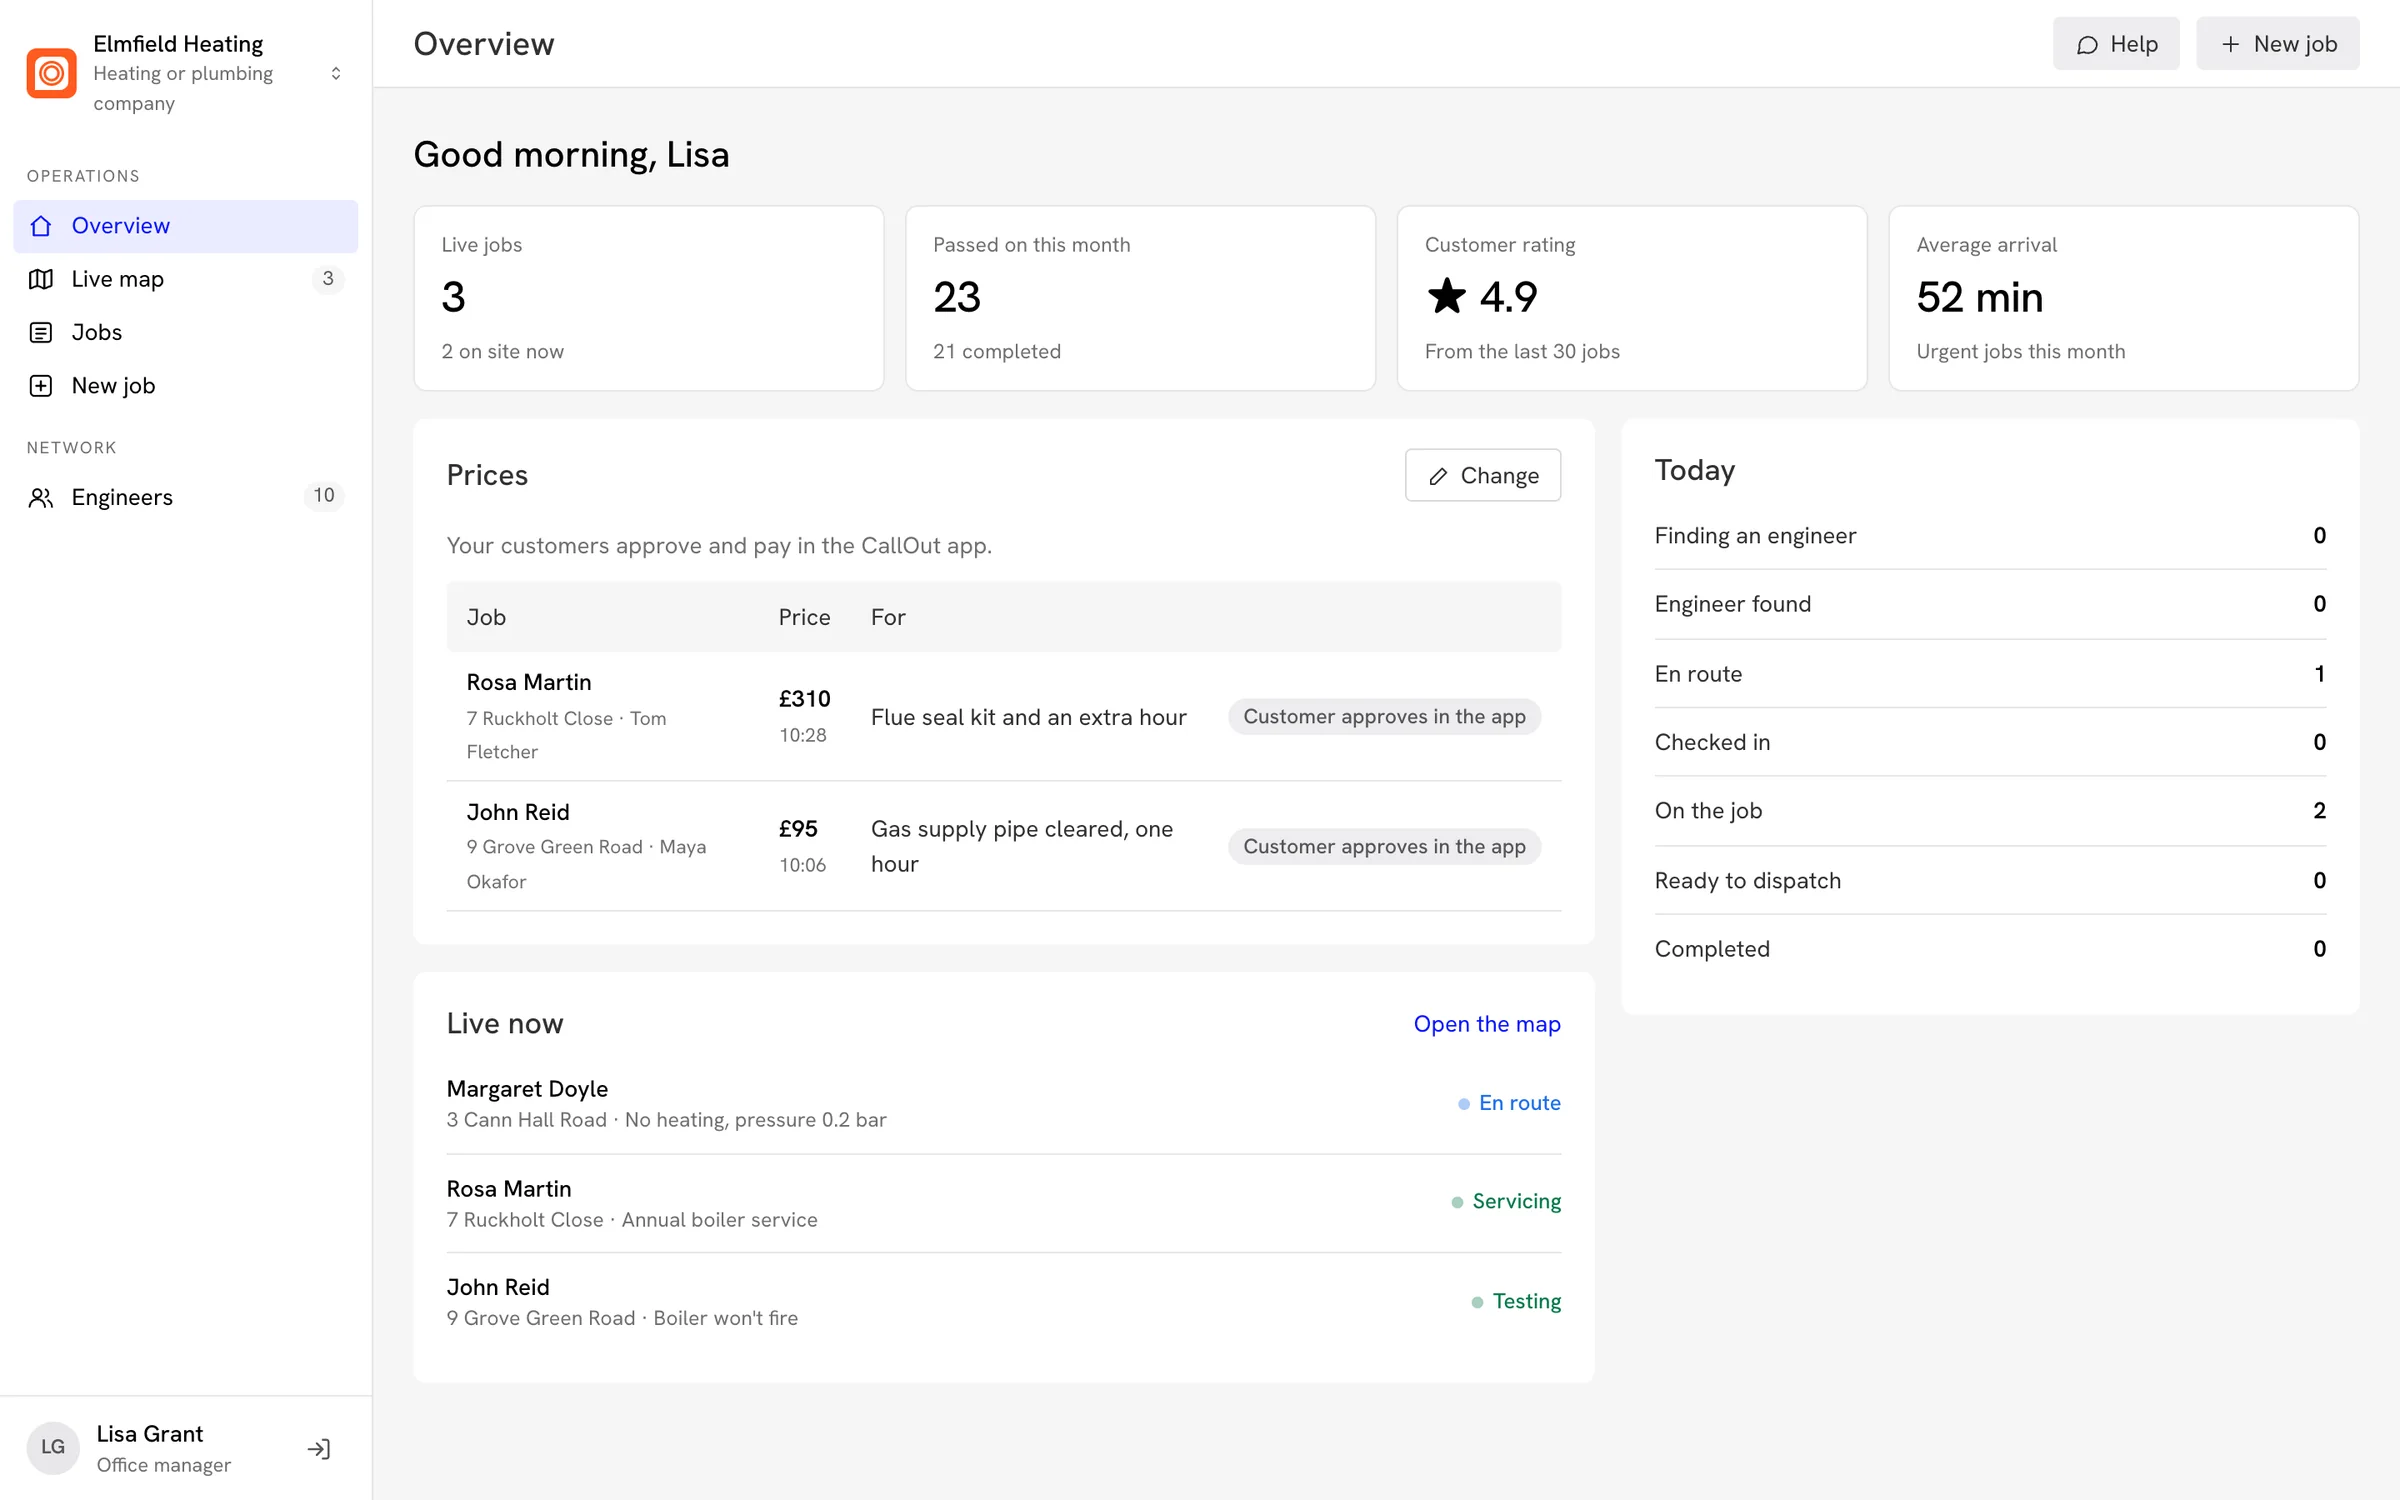This screenshot has width=2400, height=1500.
Task: Click John Reid's Customer approves in the app pill
Action: 1384,847
